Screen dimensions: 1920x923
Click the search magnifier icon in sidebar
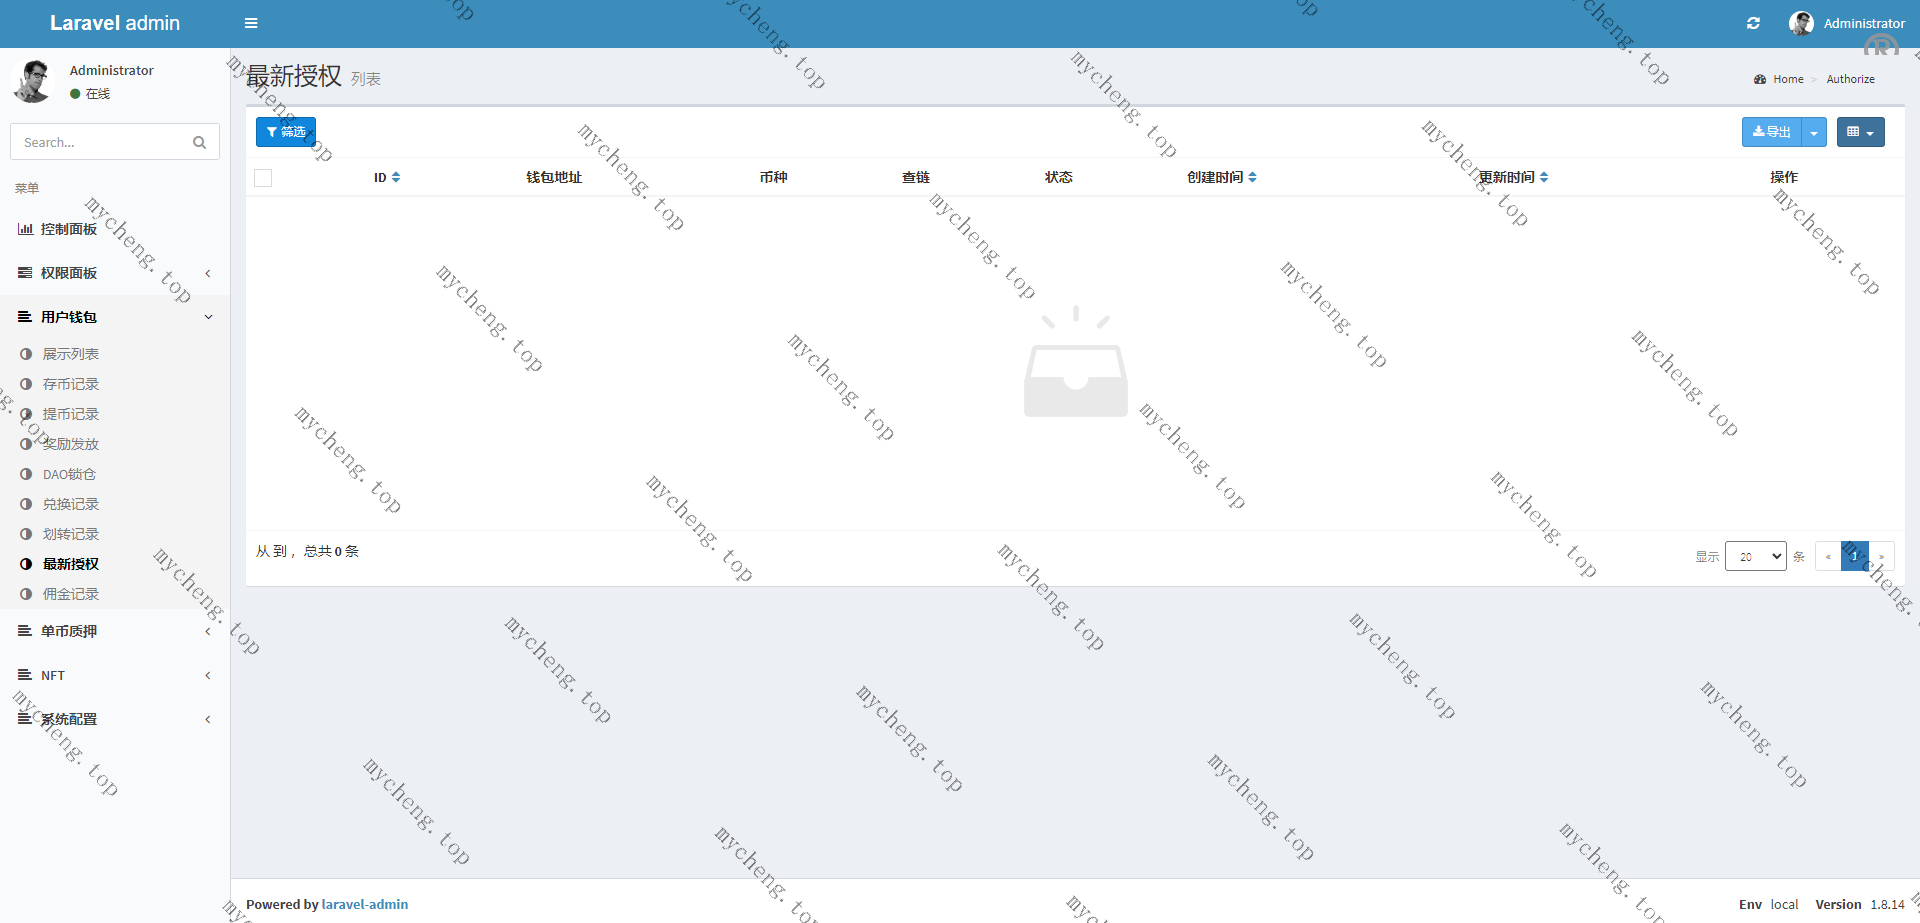tap(199, 142)
